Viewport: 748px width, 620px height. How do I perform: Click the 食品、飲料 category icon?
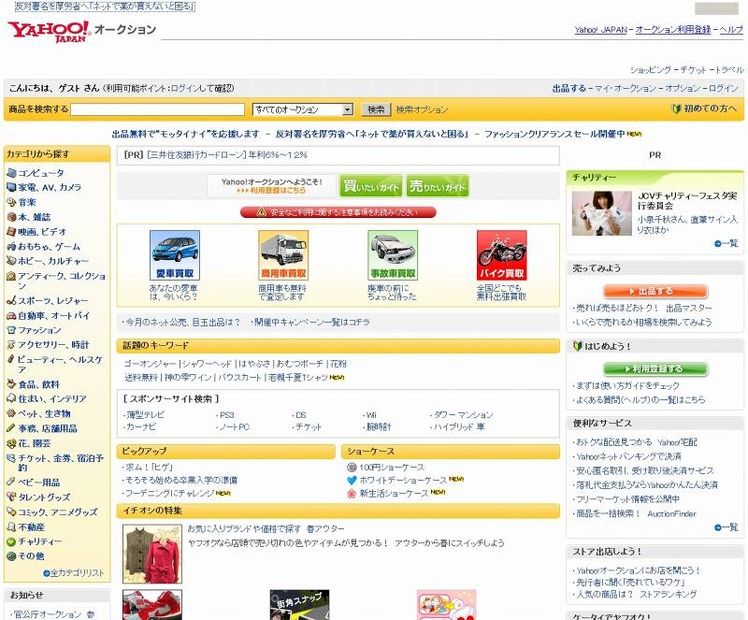[x=11, y=384]
